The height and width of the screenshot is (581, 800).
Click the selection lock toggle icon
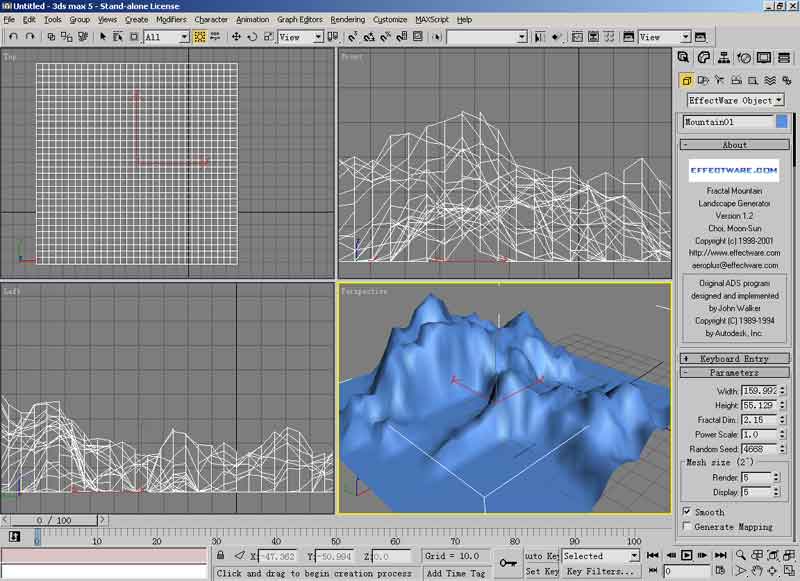tap(220, 555)
